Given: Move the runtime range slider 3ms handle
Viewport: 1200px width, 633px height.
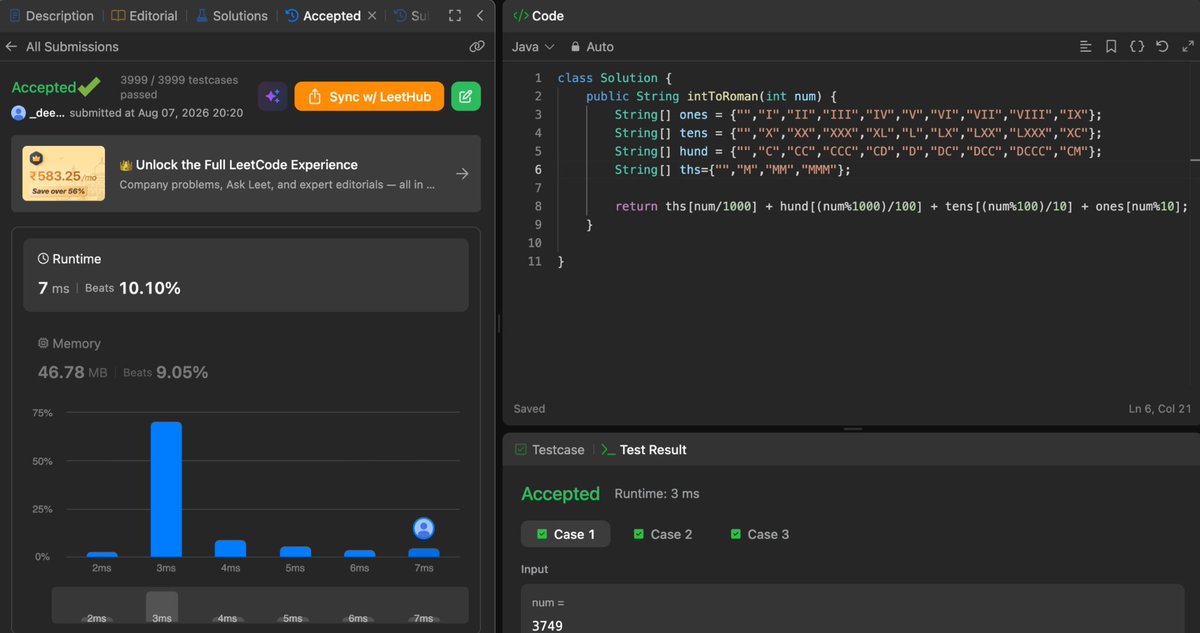Looking at the screenshot, I should pos(162,609).
